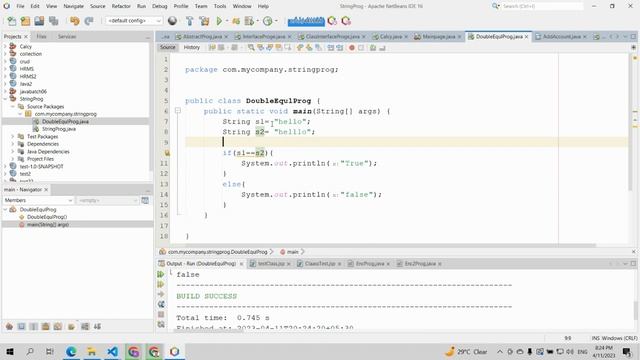Viewport: 640px width, 360px height.
Task: Click the New Project toolbar icon
Action: click(25, 21)
